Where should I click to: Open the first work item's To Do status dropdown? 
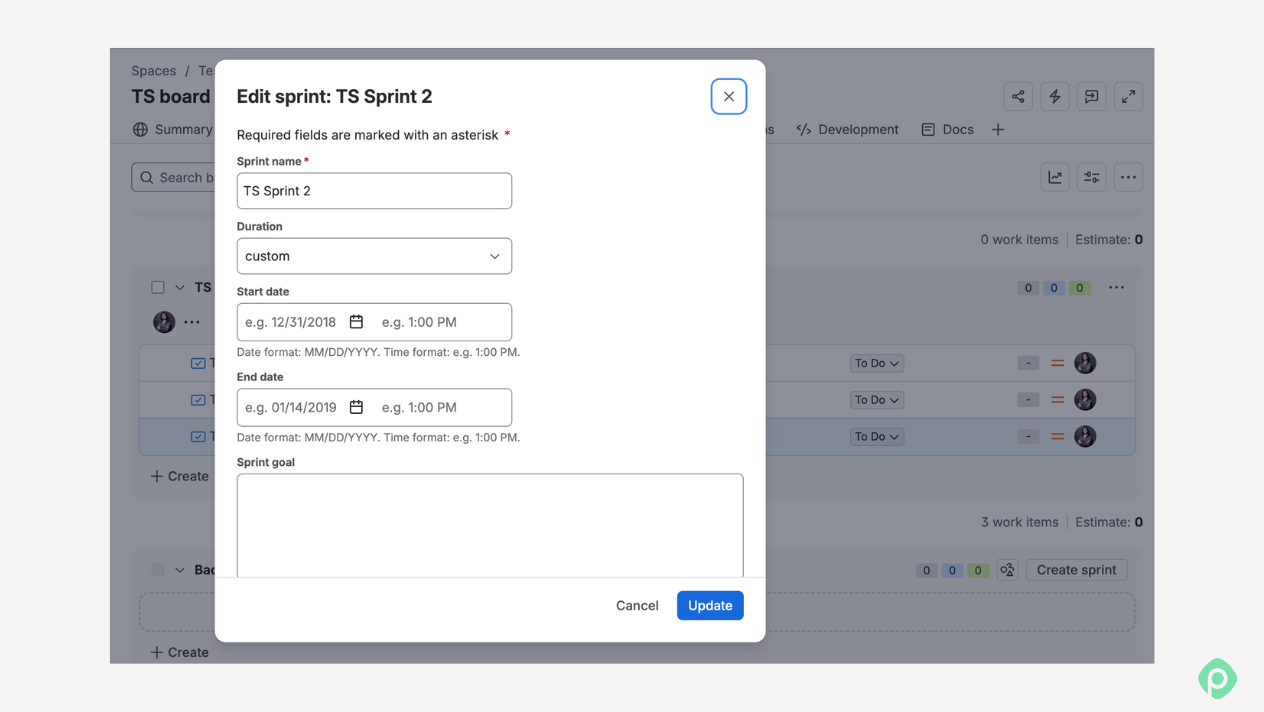[x=877, y=364]
